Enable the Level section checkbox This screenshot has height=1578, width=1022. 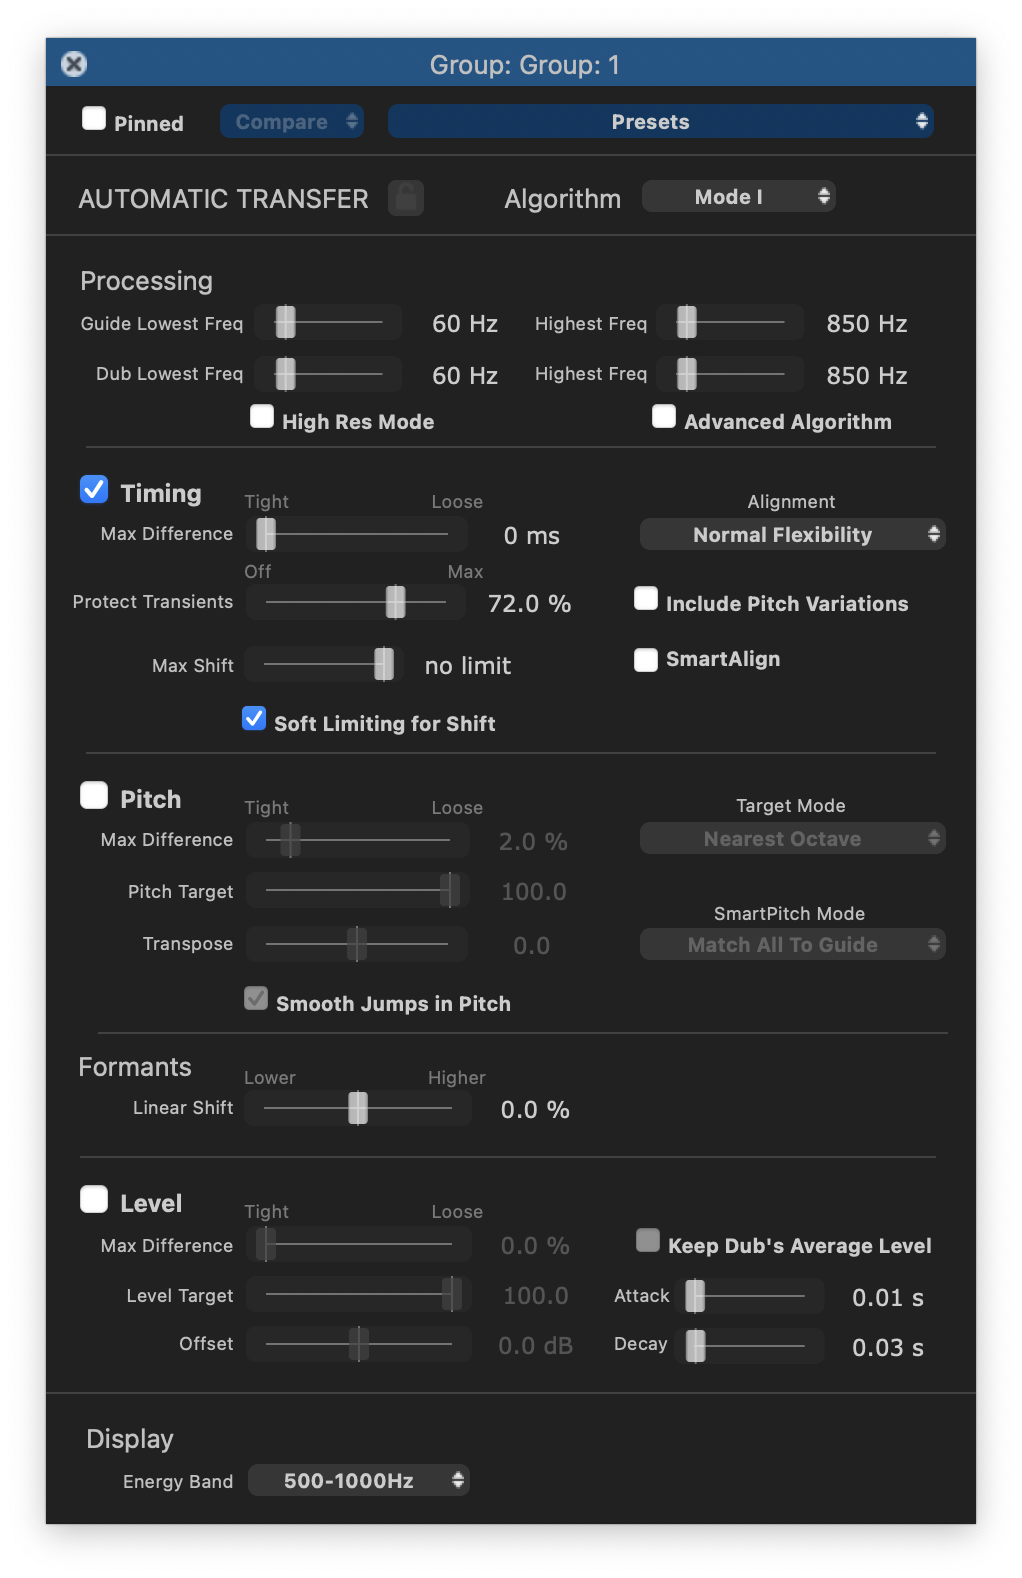point(94,1200)
